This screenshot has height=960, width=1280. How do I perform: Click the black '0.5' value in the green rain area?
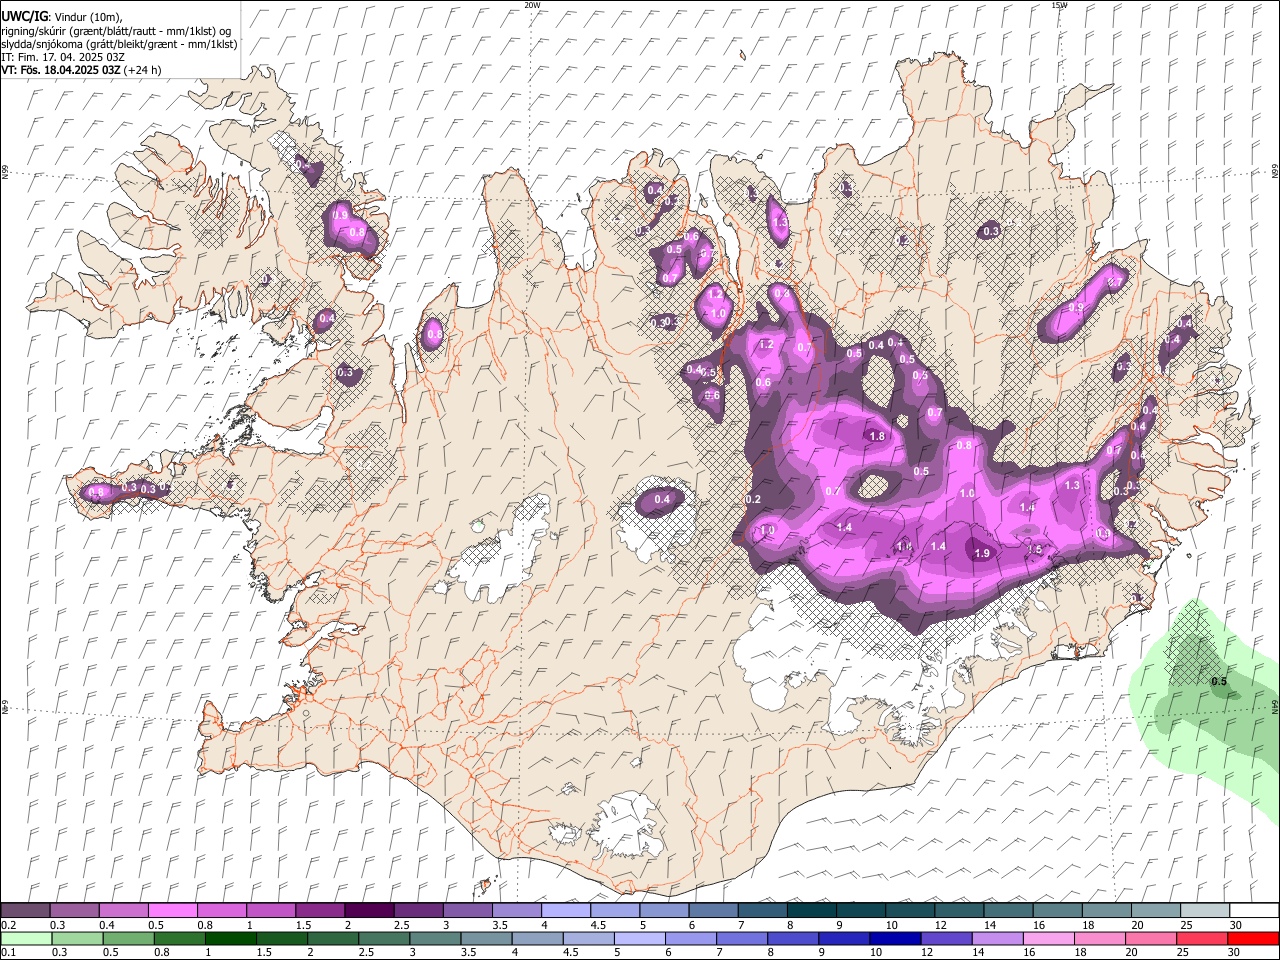point(1219,682)
